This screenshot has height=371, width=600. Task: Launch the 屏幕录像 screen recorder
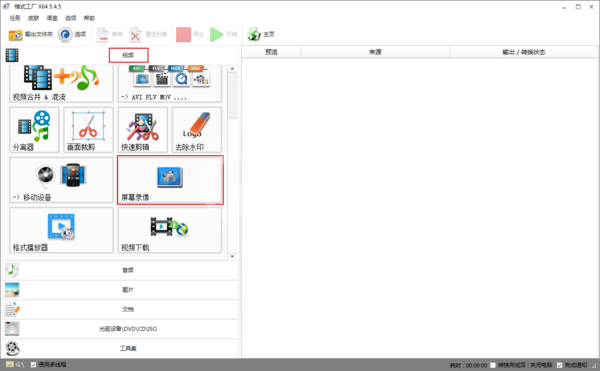170,180
